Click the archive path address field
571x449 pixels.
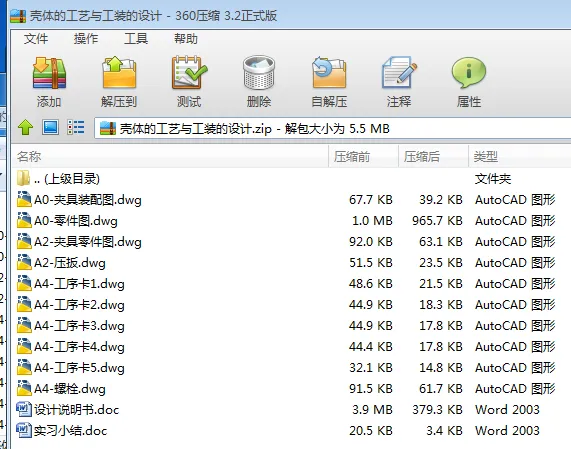pyautogui.click(x=332, y=129)
